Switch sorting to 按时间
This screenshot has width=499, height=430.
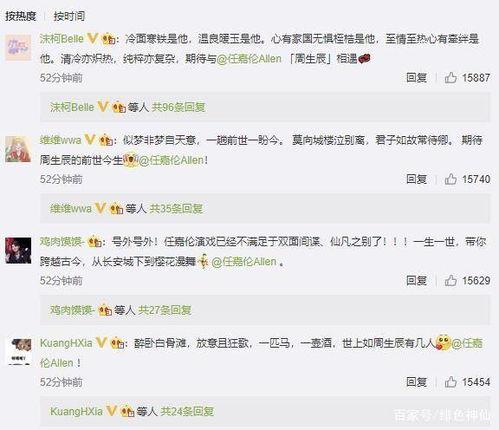click(x=69, y=16)
